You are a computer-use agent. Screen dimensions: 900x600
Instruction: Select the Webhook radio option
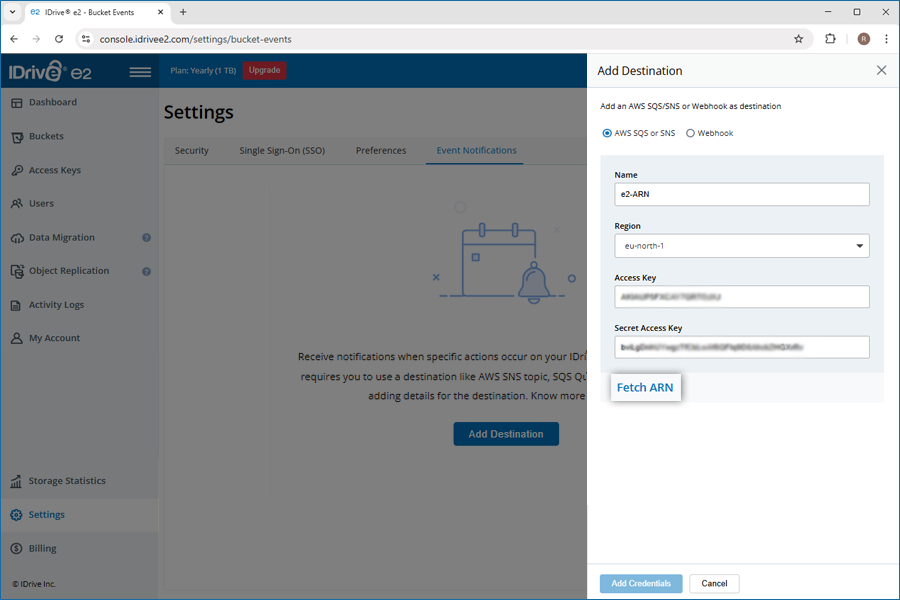tap(691, 133)
